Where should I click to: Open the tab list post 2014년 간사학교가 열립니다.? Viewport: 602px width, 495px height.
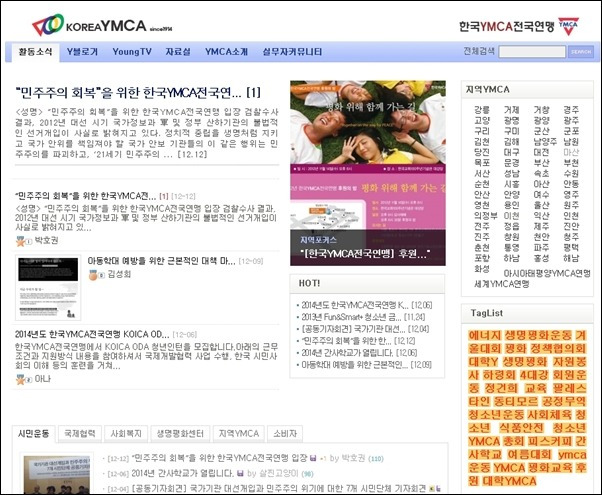coord(182,473)
